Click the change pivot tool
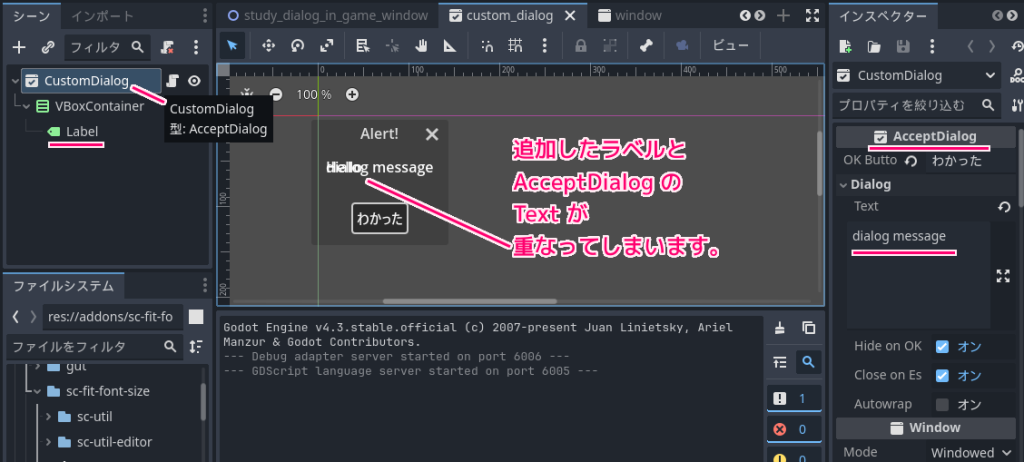Image resolution: width=1024 pixels, height=462 pixels. coord(392,45)
